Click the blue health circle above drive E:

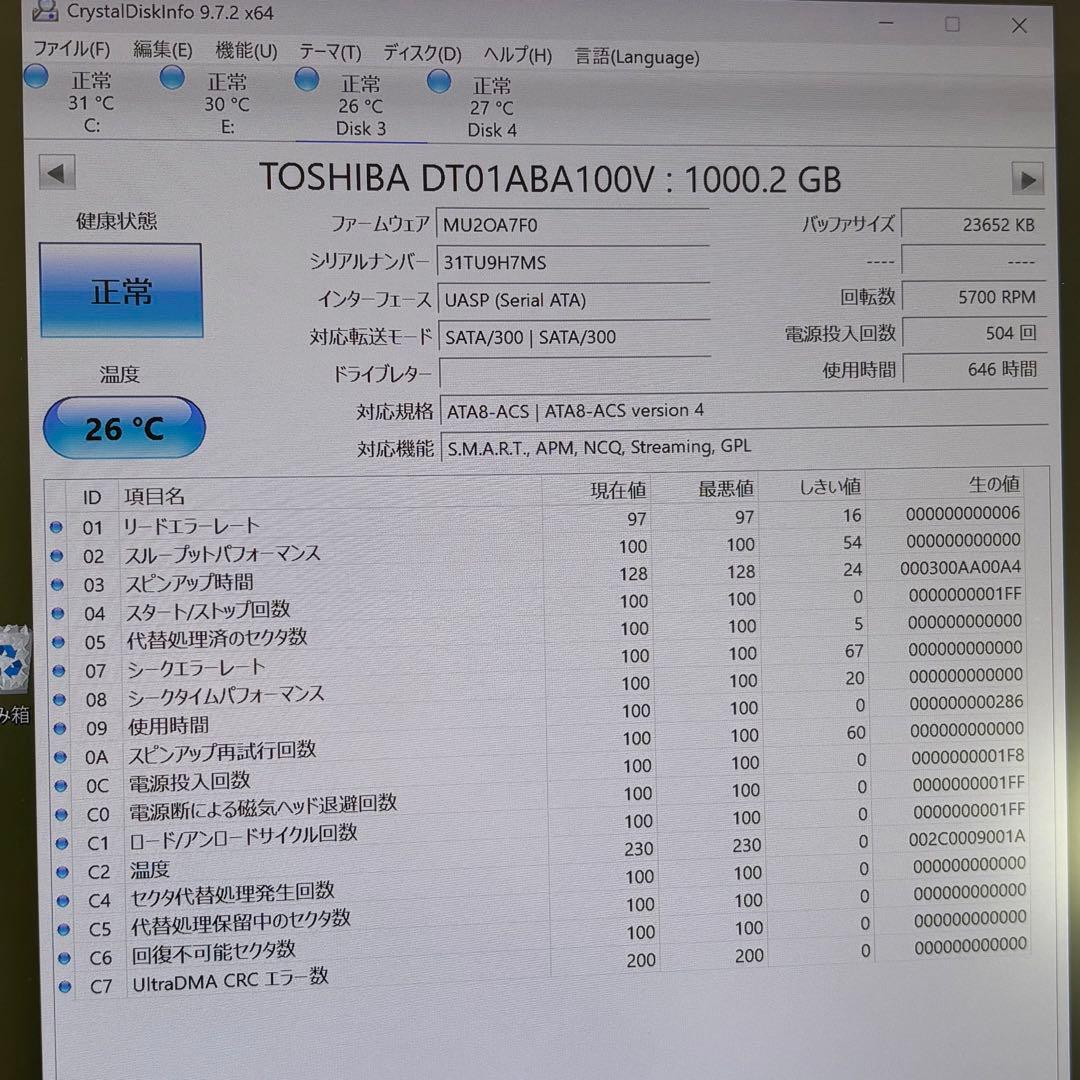(171, 76)
